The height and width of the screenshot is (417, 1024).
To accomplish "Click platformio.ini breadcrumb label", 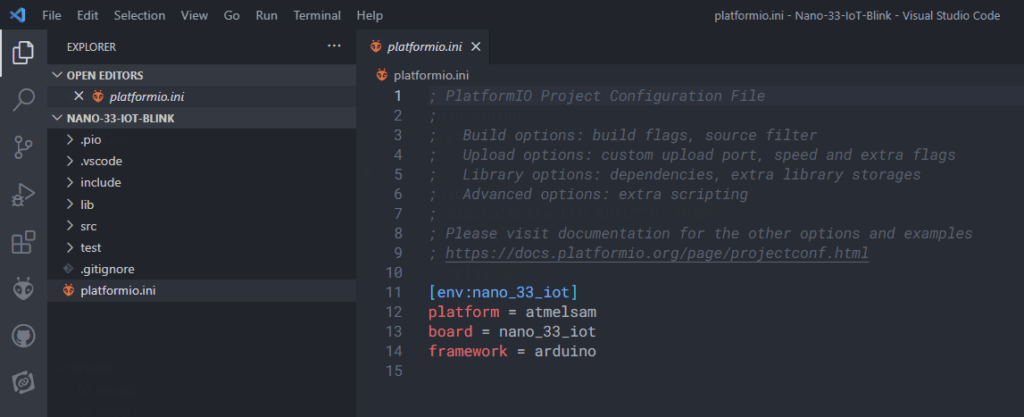I will (431, 75).
